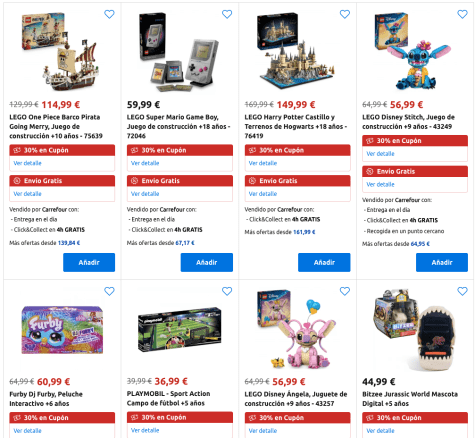Open the Furby Dj Furby product image
The width and height of the screenshot is (475, 438).
click(62, 330)
